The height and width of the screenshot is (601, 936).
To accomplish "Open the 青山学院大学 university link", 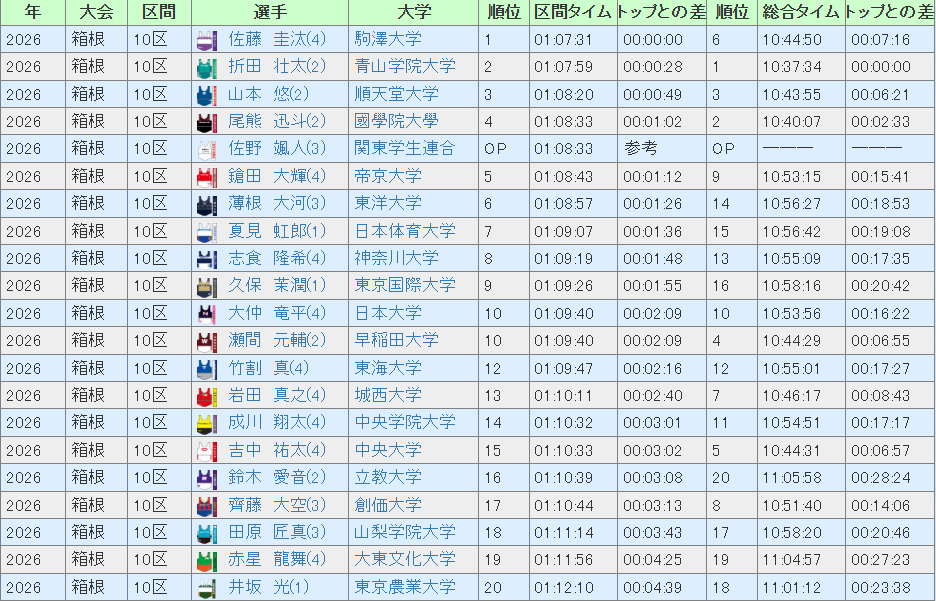I will point(405,67).
